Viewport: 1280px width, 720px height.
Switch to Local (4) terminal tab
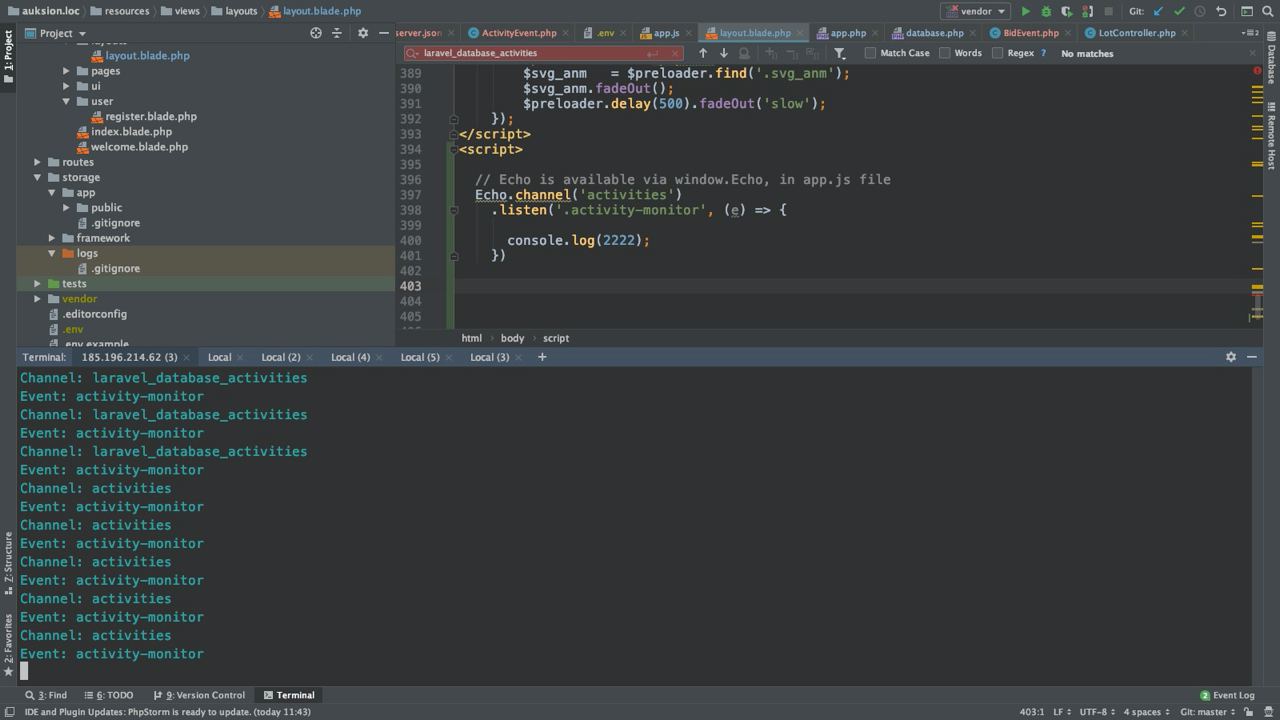(x=350, y=357)
